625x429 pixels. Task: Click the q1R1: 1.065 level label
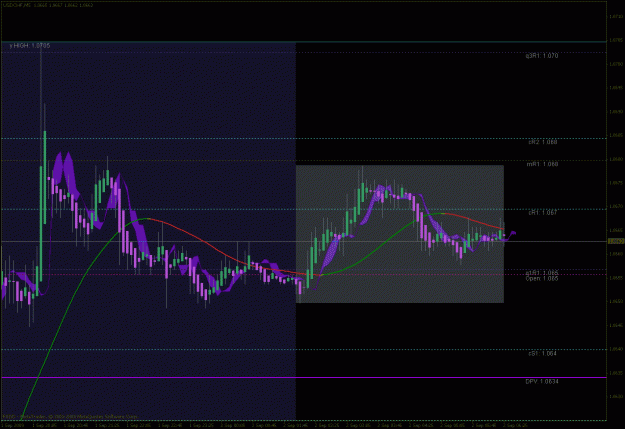click(x=542, y=273)
